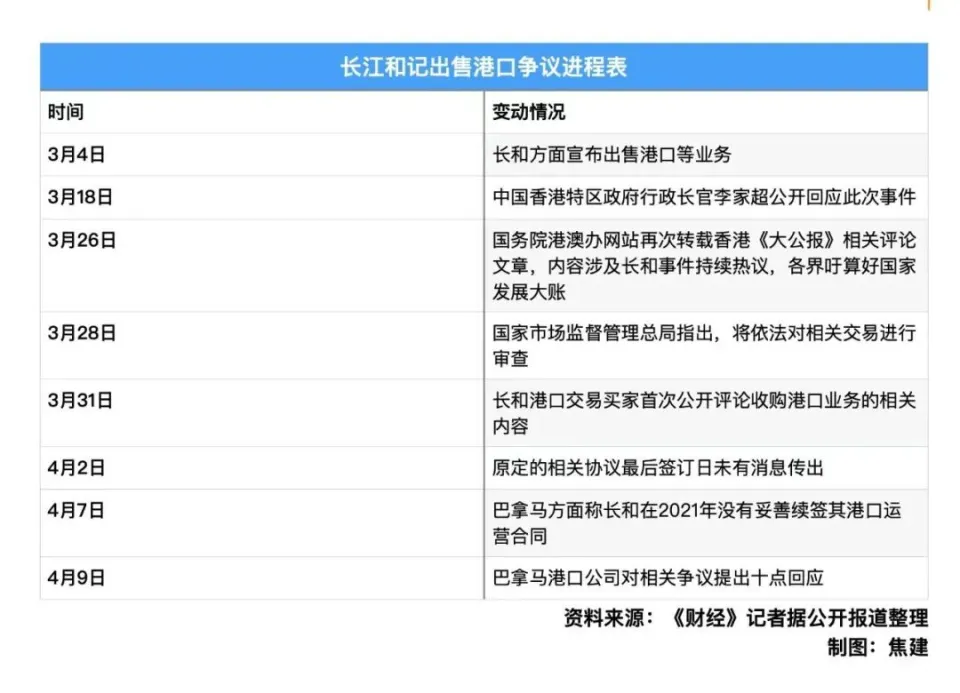This screenshot has height=693, width=960.
Task: Click the 3月18日 date cell
Action: pos(80,198)
